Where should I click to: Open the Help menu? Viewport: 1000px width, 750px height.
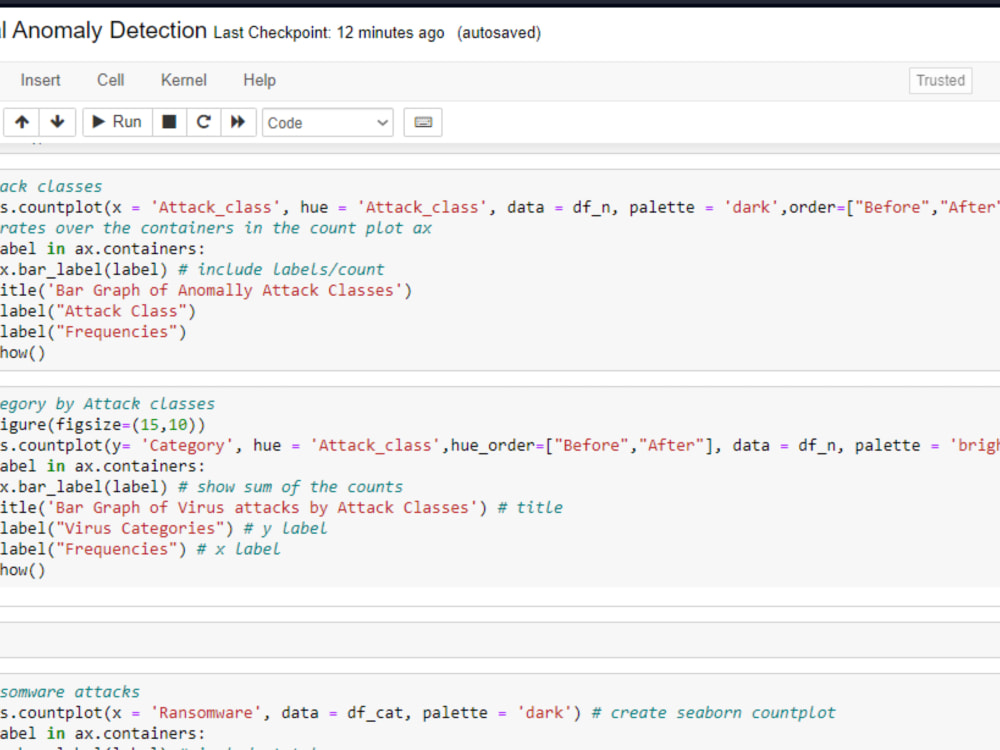tap(259, 80)
